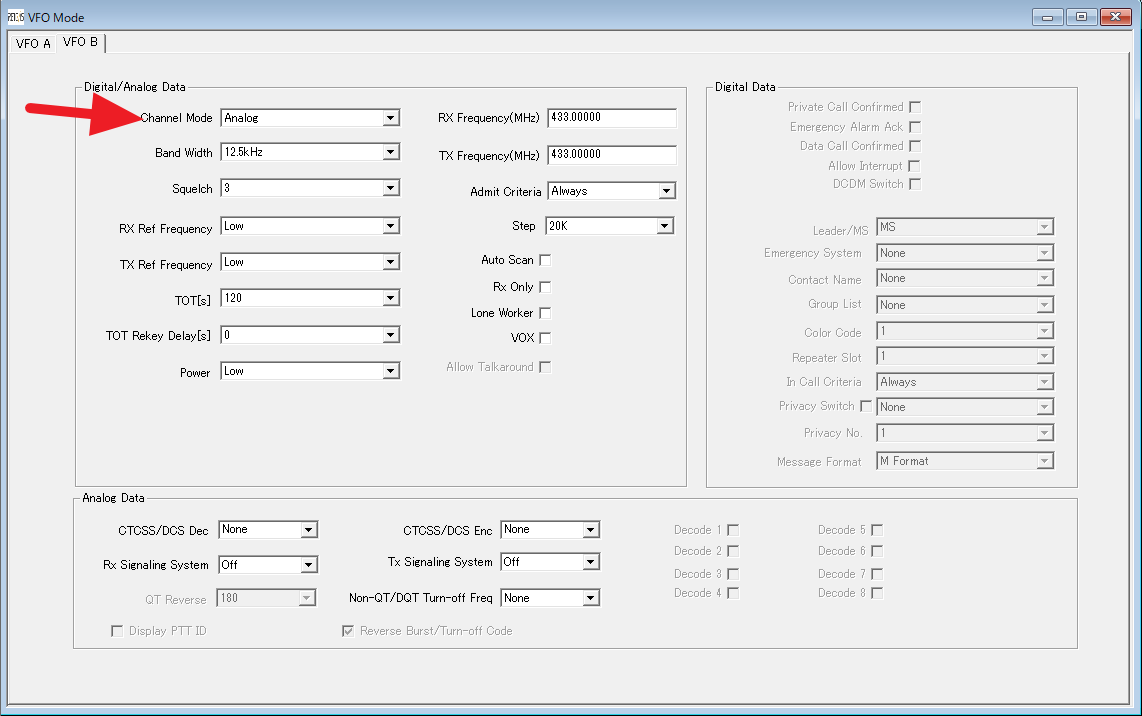Open the Squelch level dropdown
Screen dimensions: 1142x716
[390, 188]
